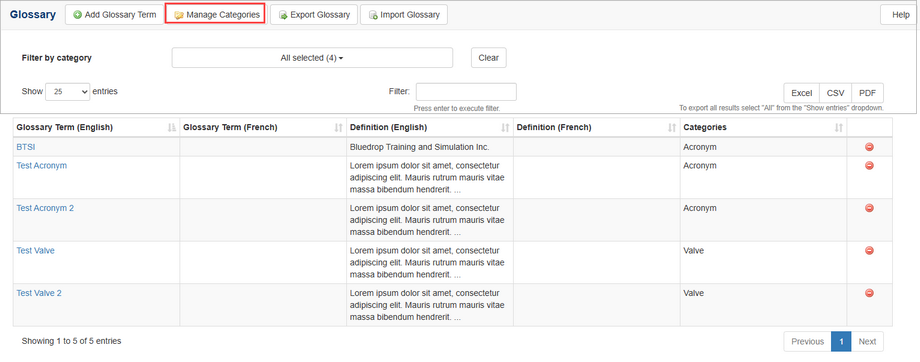Go to the Next page
The height and width of the screenshot is (362, 920).
pos(867,341)
